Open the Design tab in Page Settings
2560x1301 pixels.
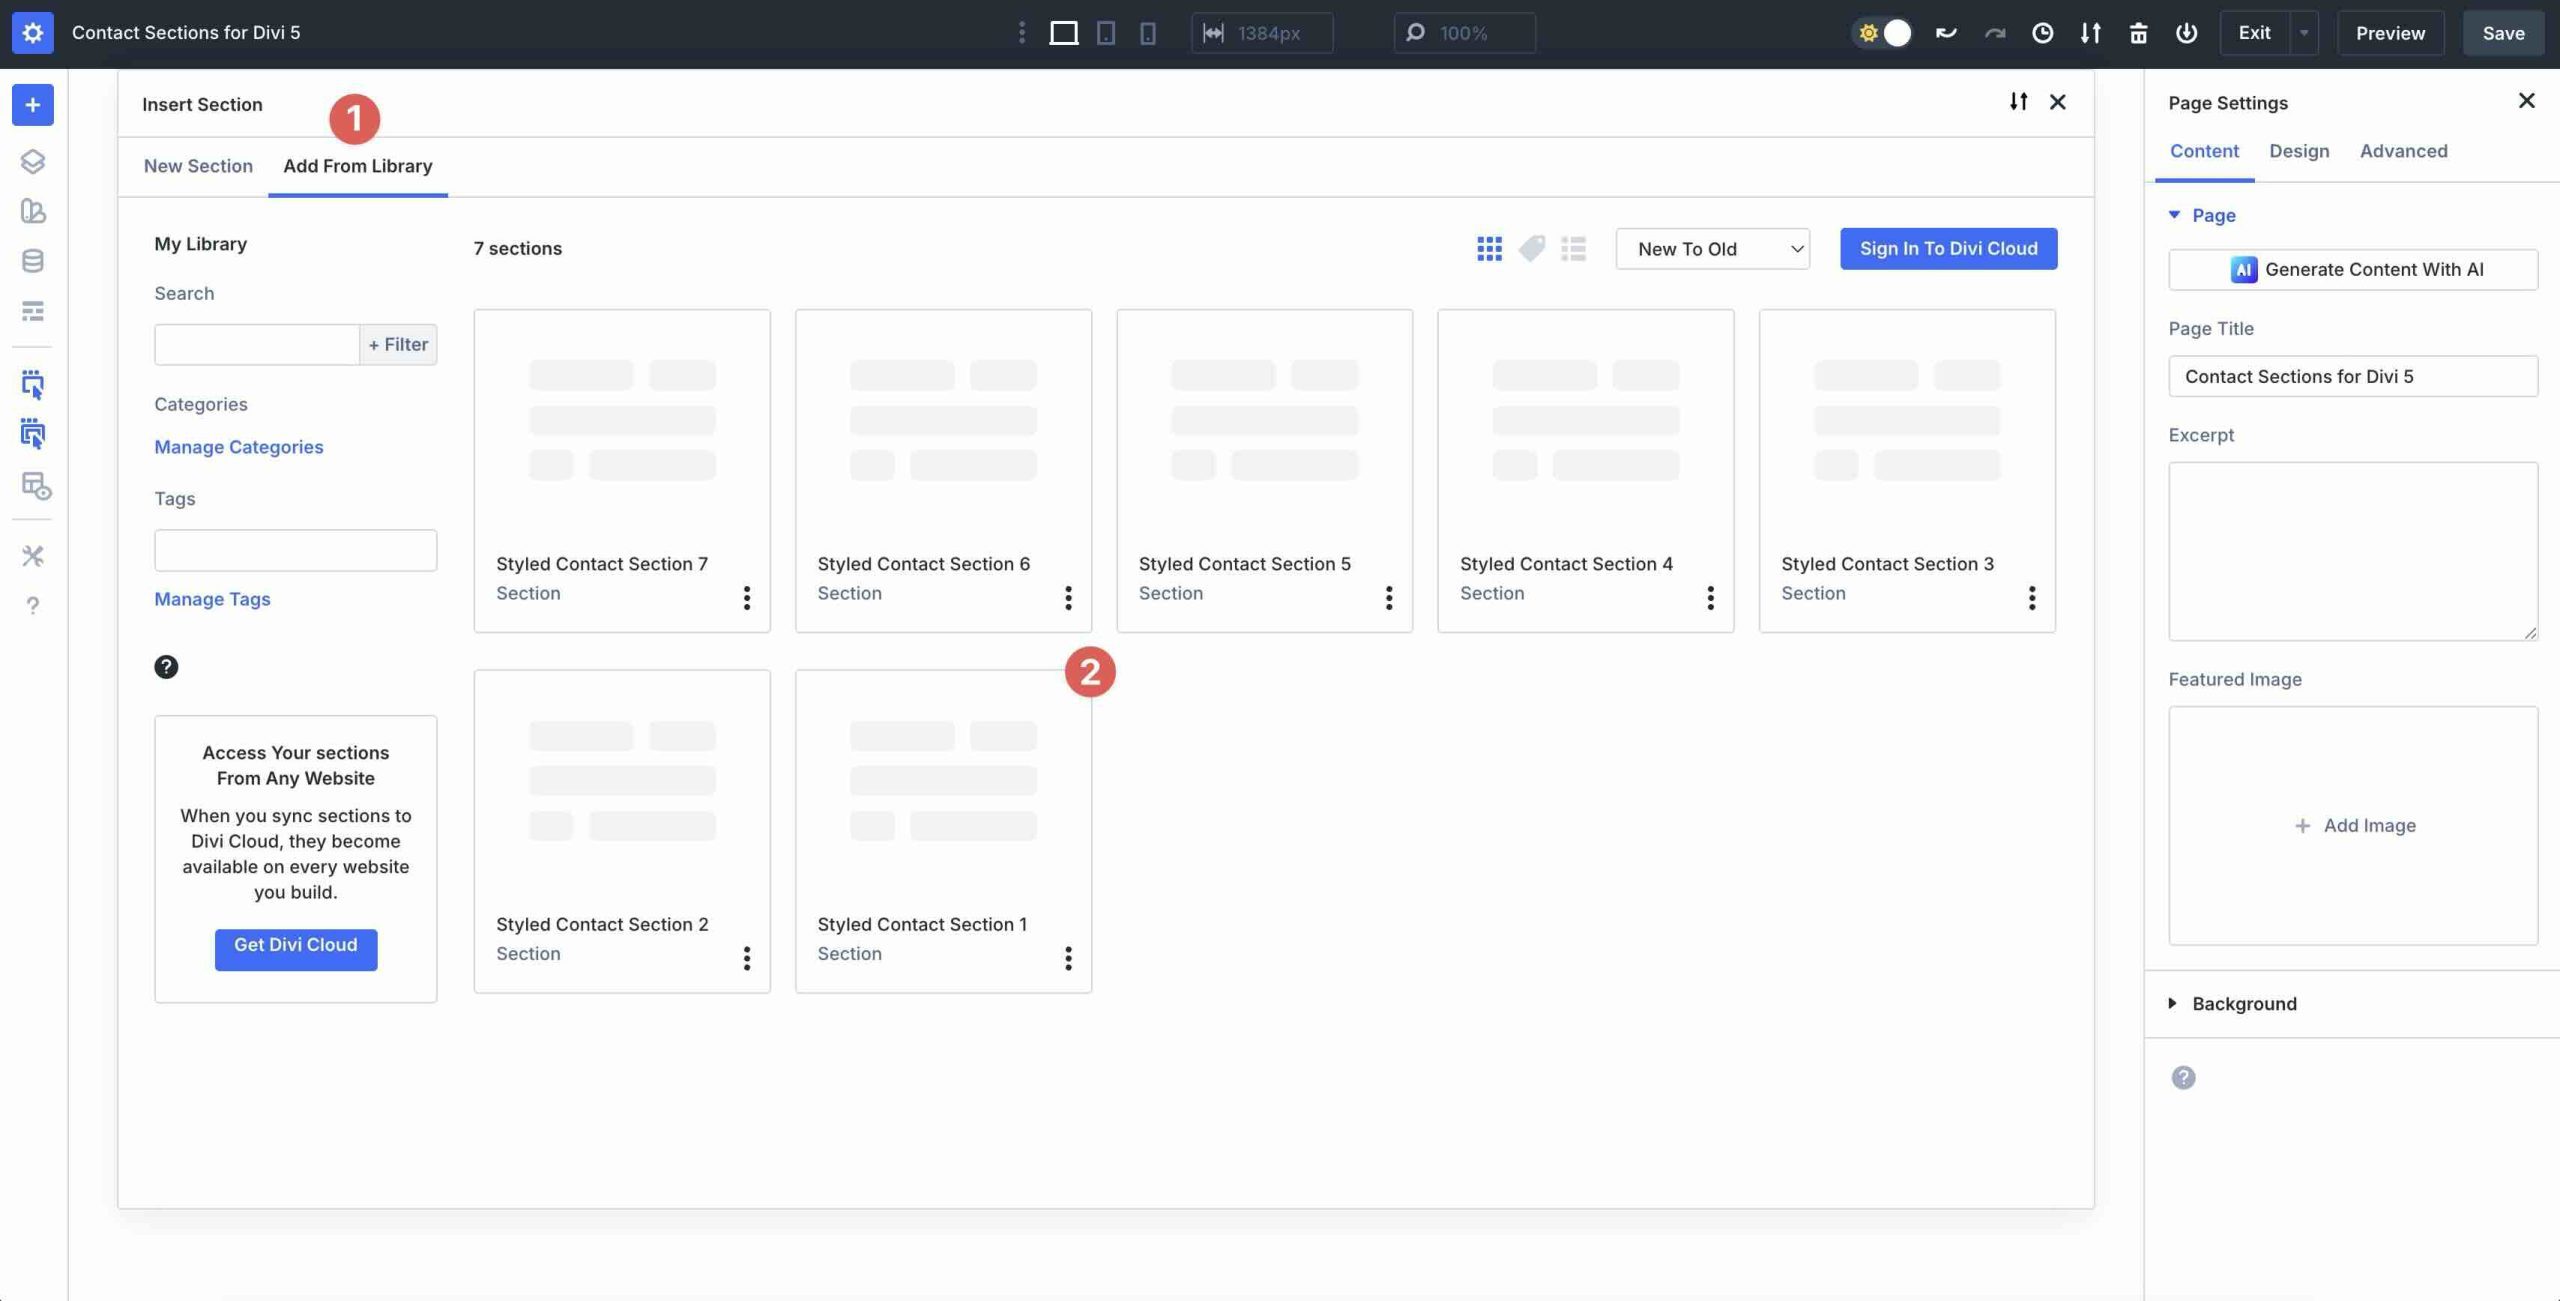coord(2298,151)
